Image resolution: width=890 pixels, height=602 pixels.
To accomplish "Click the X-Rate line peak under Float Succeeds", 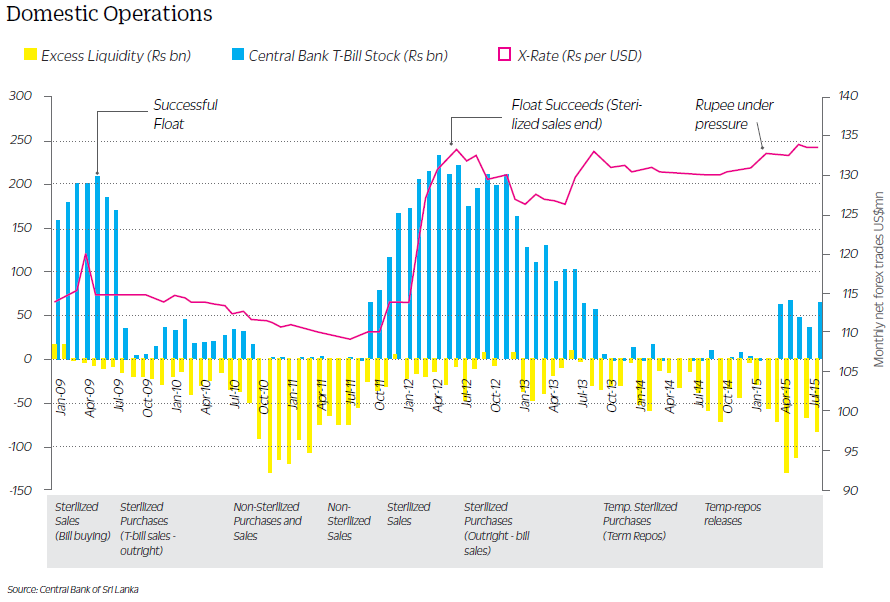I will 456,149.
